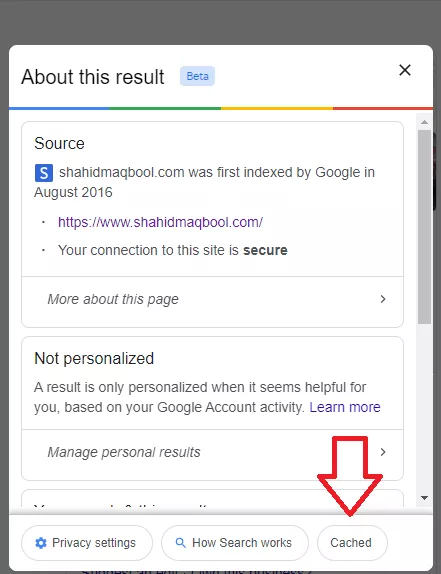View the Cached version button
The width and height of the screenshot is (441, 574).
pyautogui.click(x=352, y=543)
